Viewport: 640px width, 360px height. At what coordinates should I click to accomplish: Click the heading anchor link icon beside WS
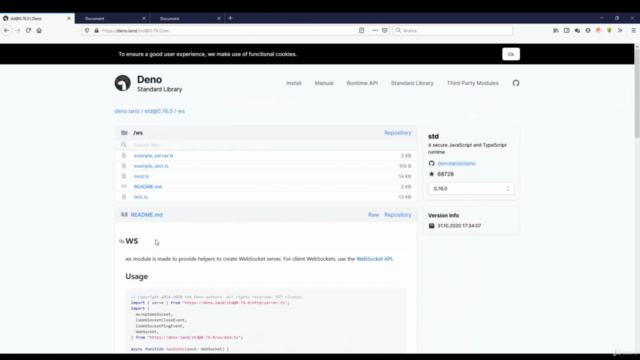tap(122, 241)
